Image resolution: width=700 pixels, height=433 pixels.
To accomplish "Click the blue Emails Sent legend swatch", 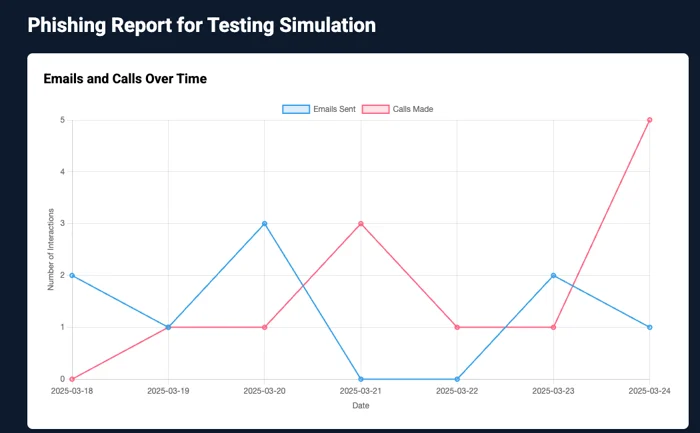I will [x=296, y=109].
